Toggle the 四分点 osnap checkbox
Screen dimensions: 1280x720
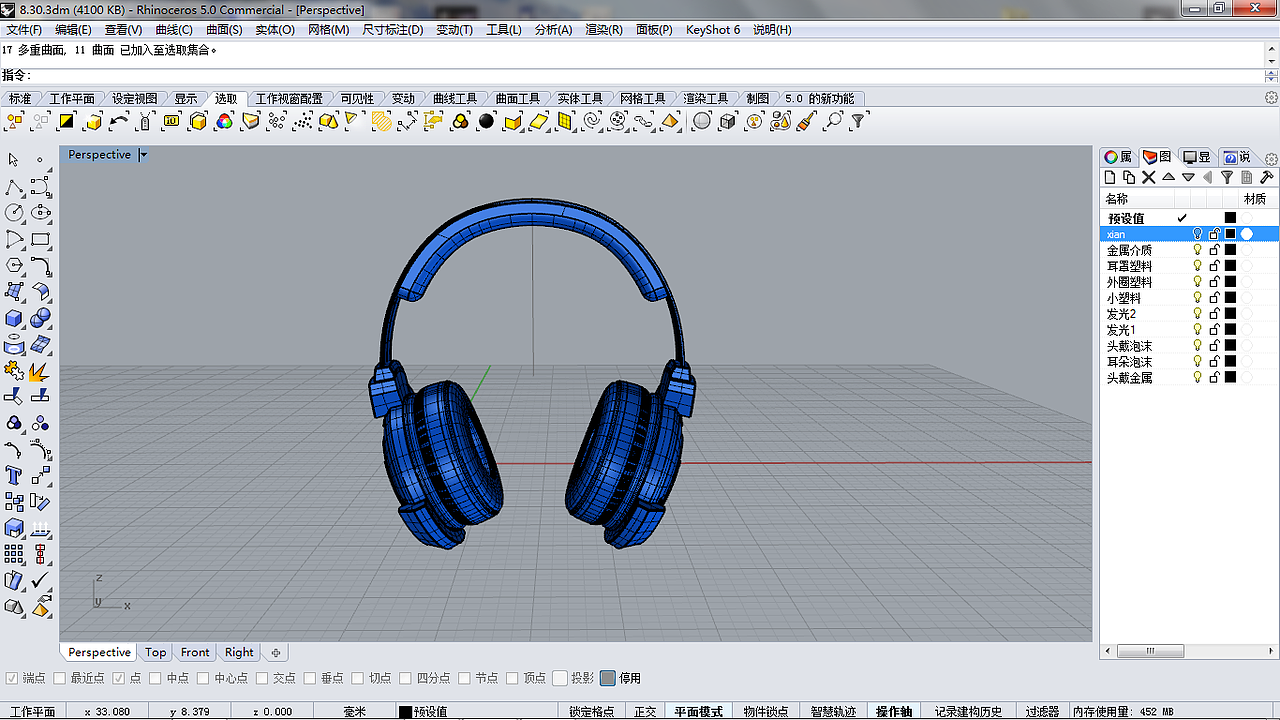coord(406,678)
